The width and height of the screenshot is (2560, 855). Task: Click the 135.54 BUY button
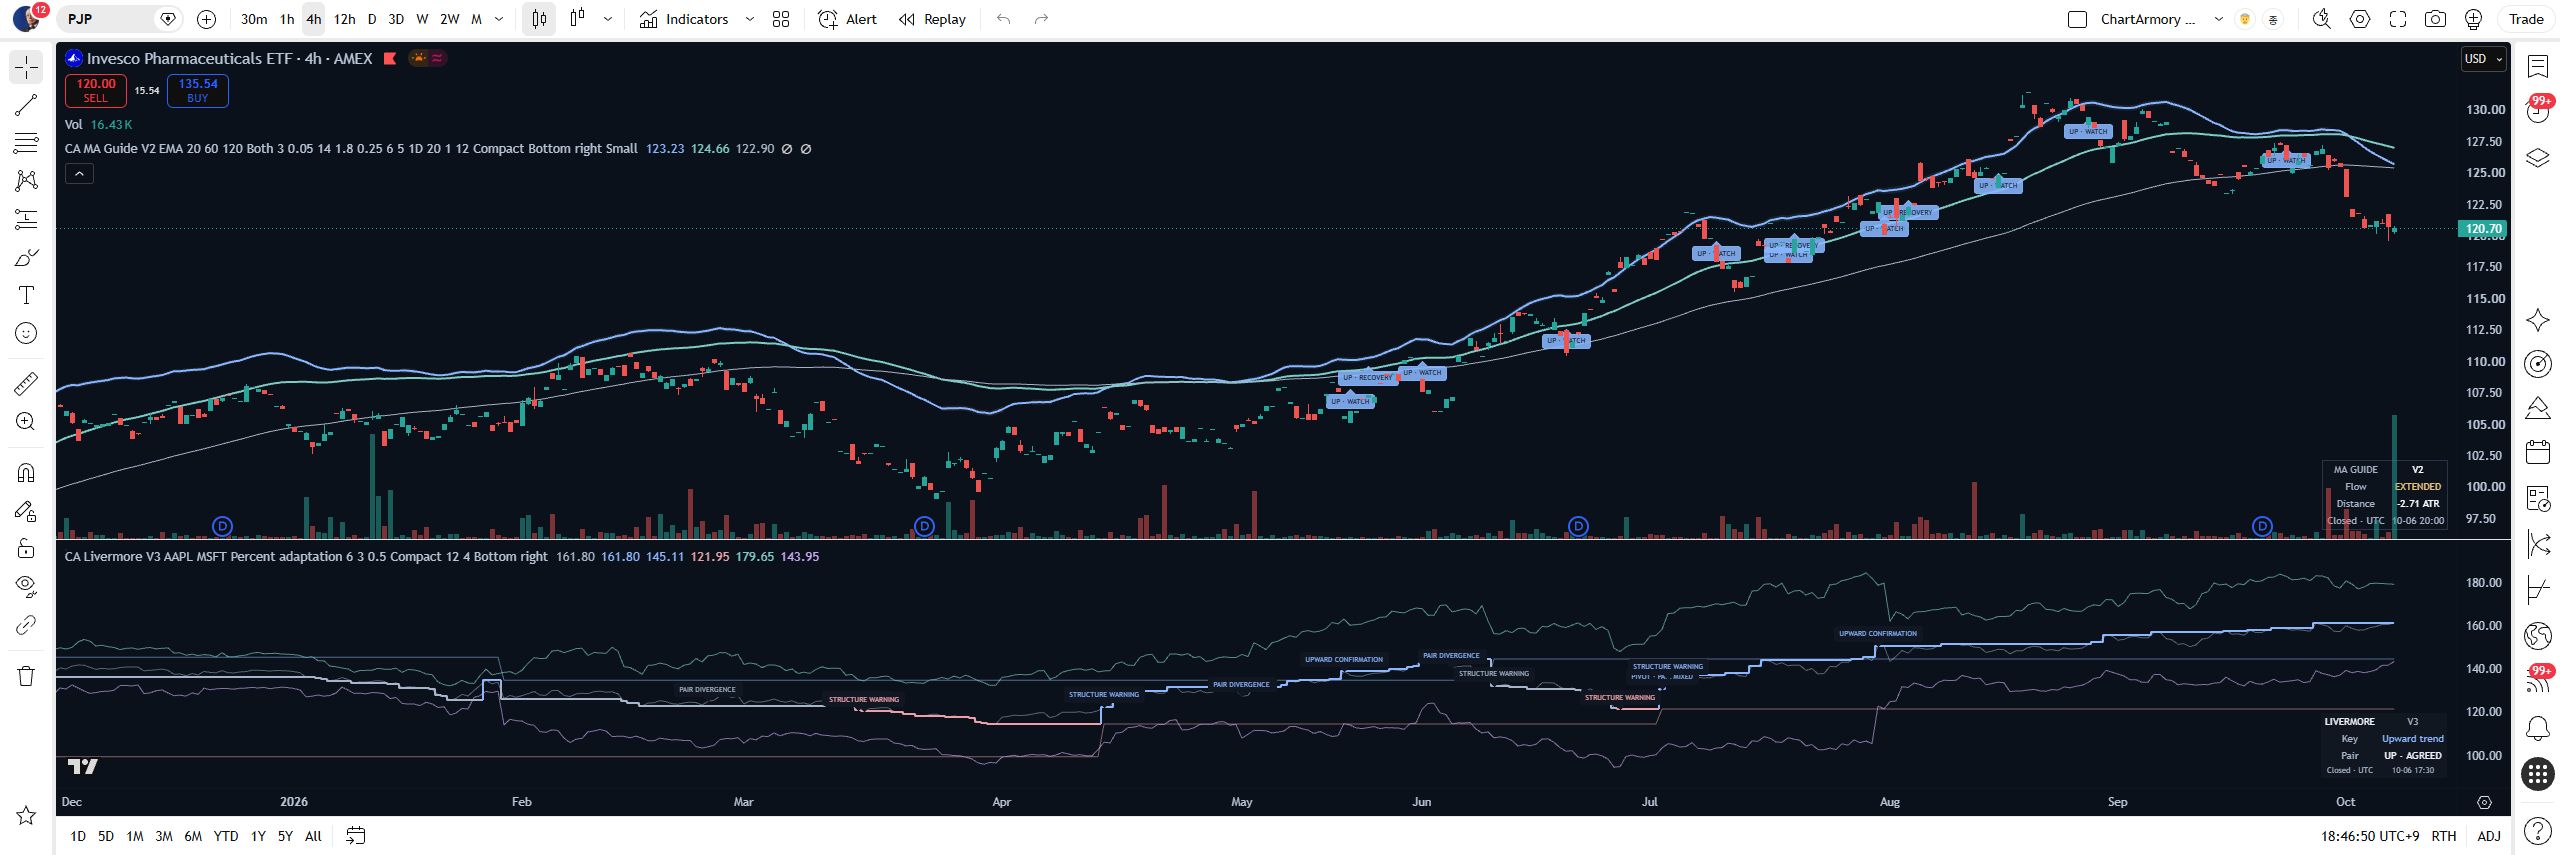click(198, 90)
